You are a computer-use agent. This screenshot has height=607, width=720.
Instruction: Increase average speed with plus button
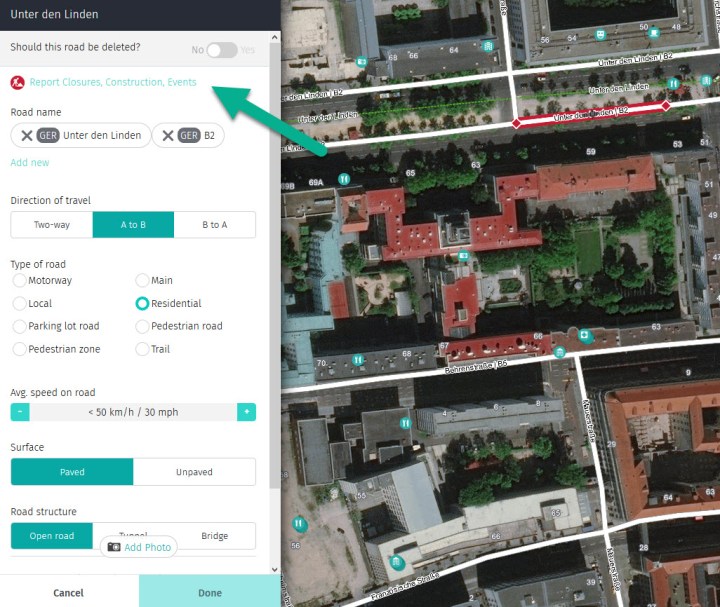click(246, 412)
